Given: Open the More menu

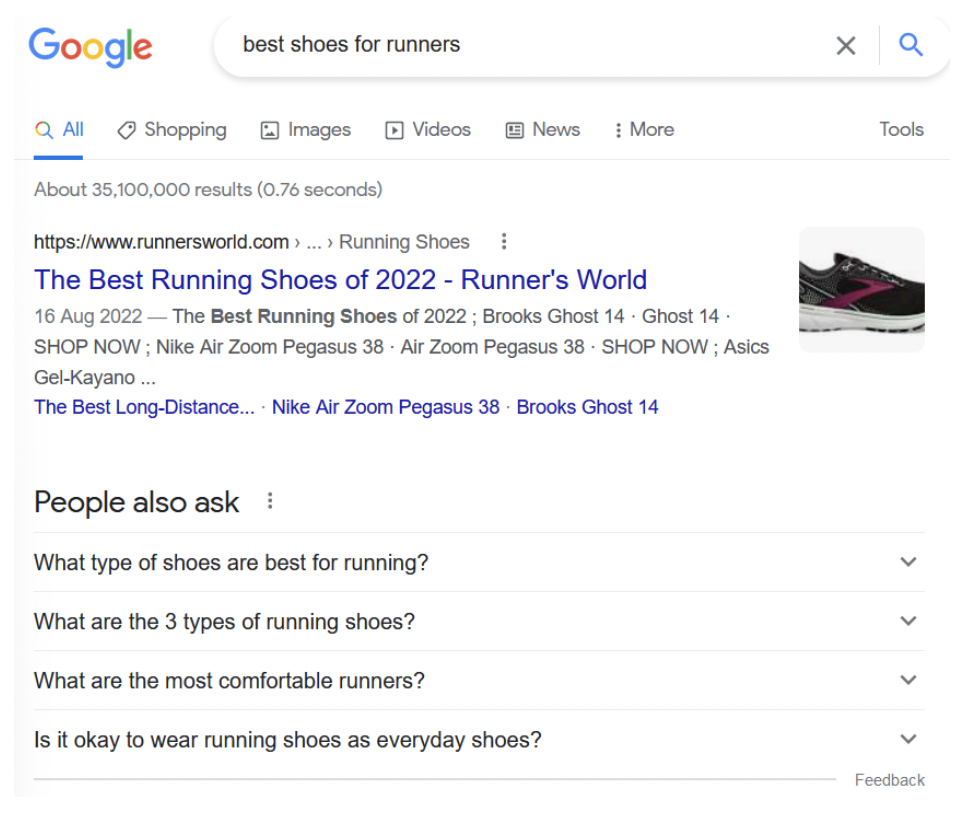Looking at the screenshot, I should tap(644, 130).
